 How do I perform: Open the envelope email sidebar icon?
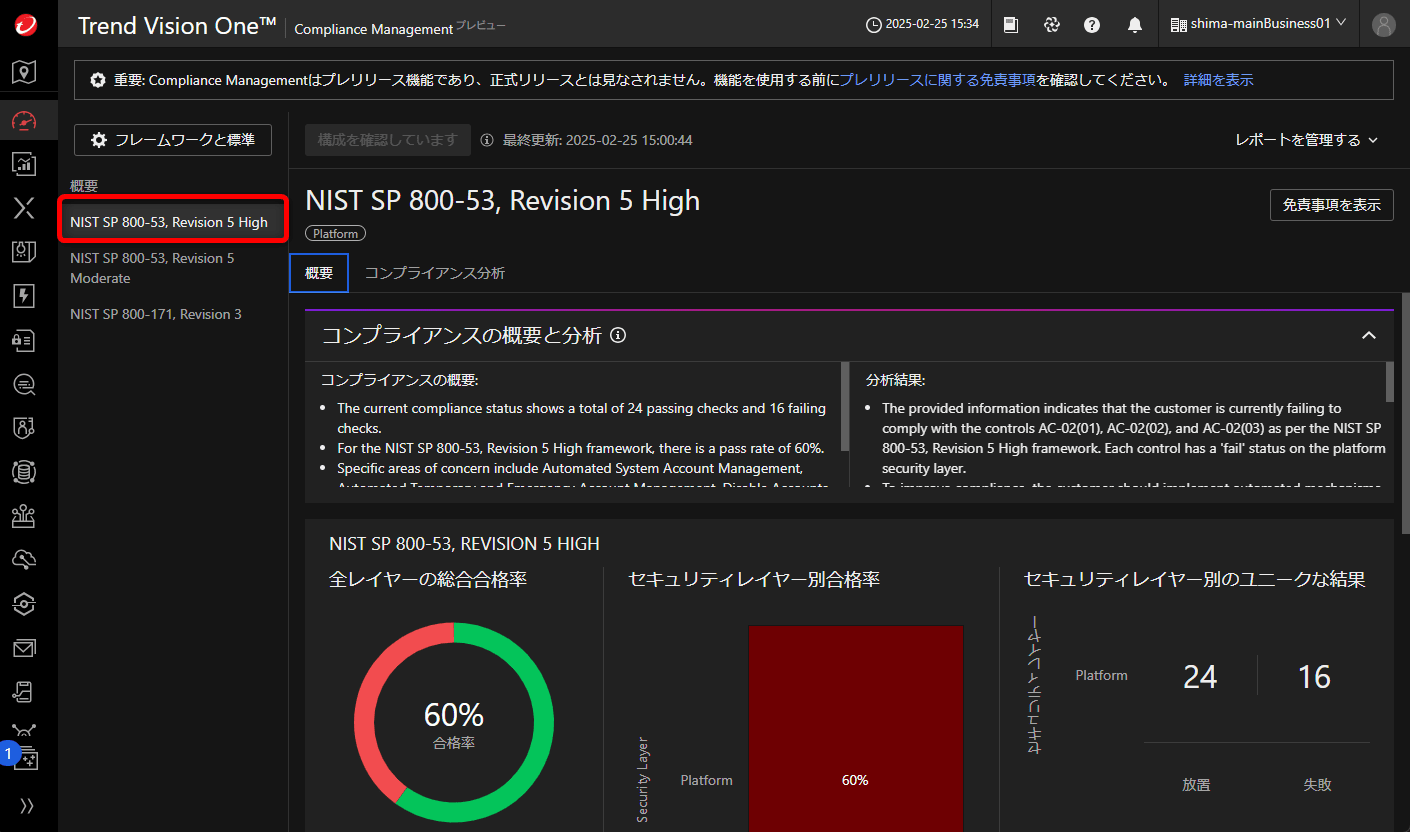pos(24,648)
